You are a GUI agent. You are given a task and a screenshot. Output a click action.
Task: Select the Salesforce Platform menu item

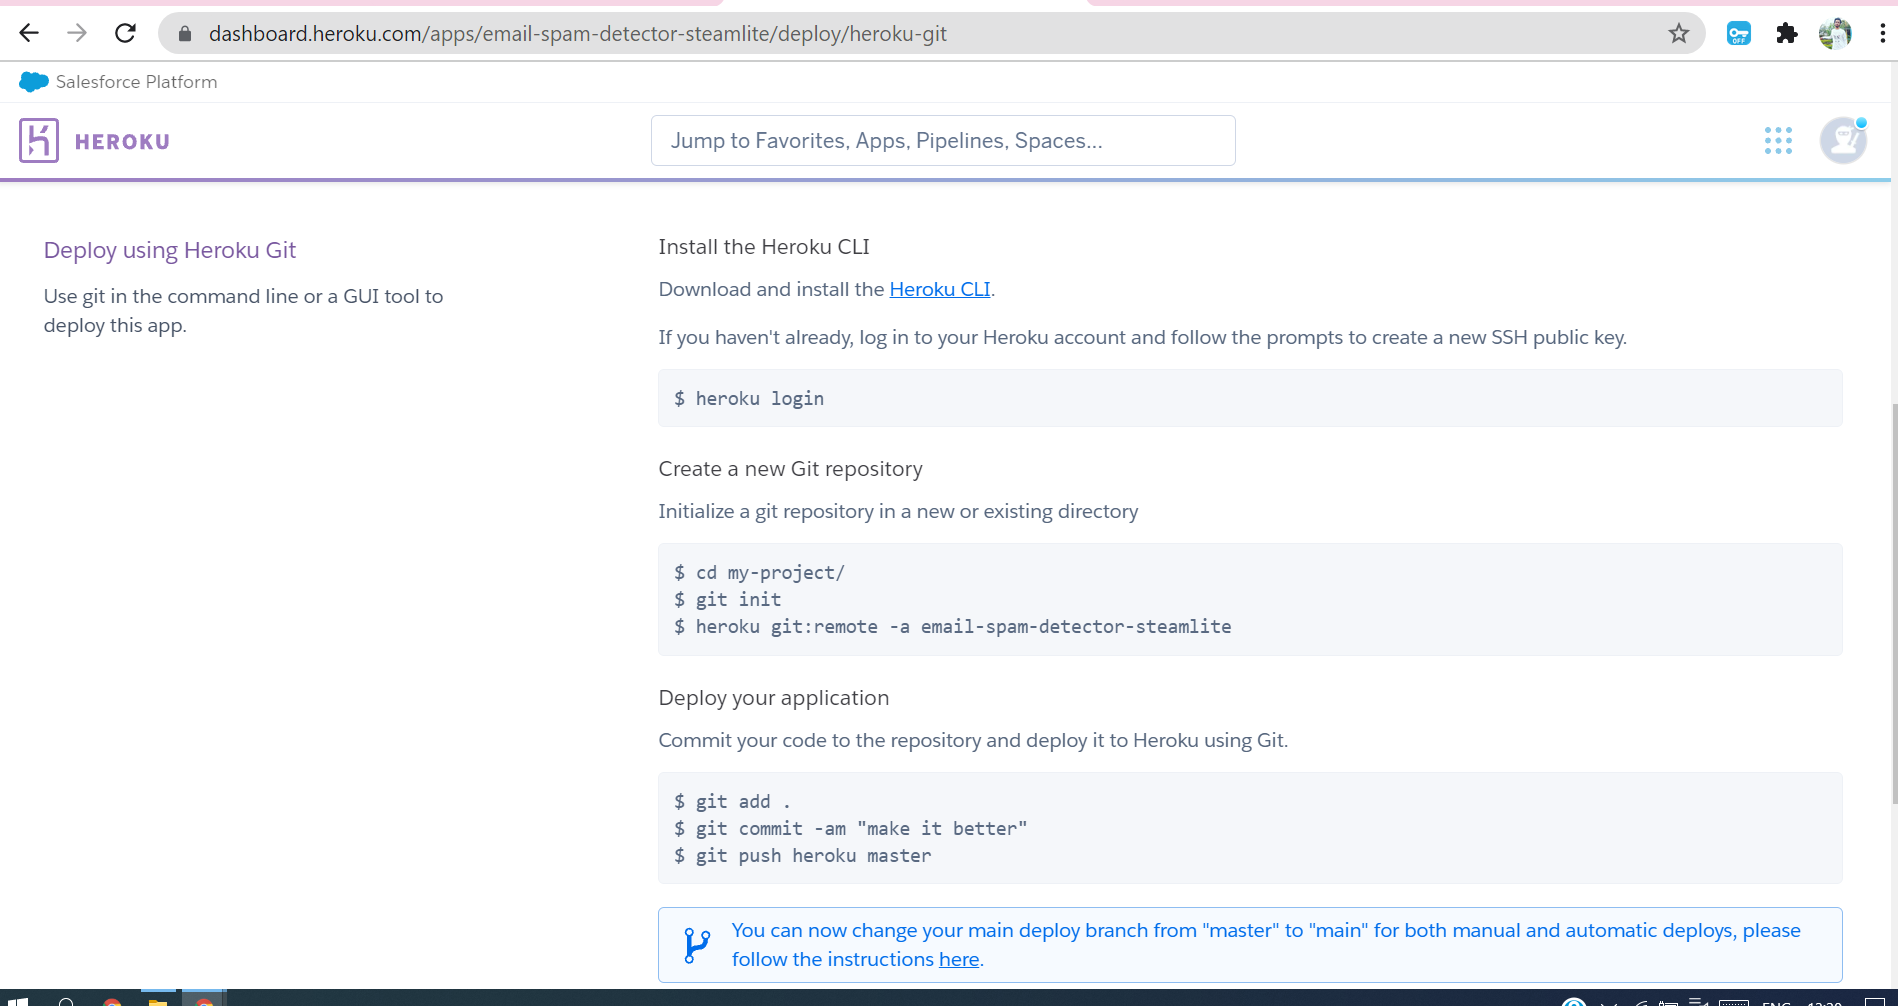click(x=136, y=81)
